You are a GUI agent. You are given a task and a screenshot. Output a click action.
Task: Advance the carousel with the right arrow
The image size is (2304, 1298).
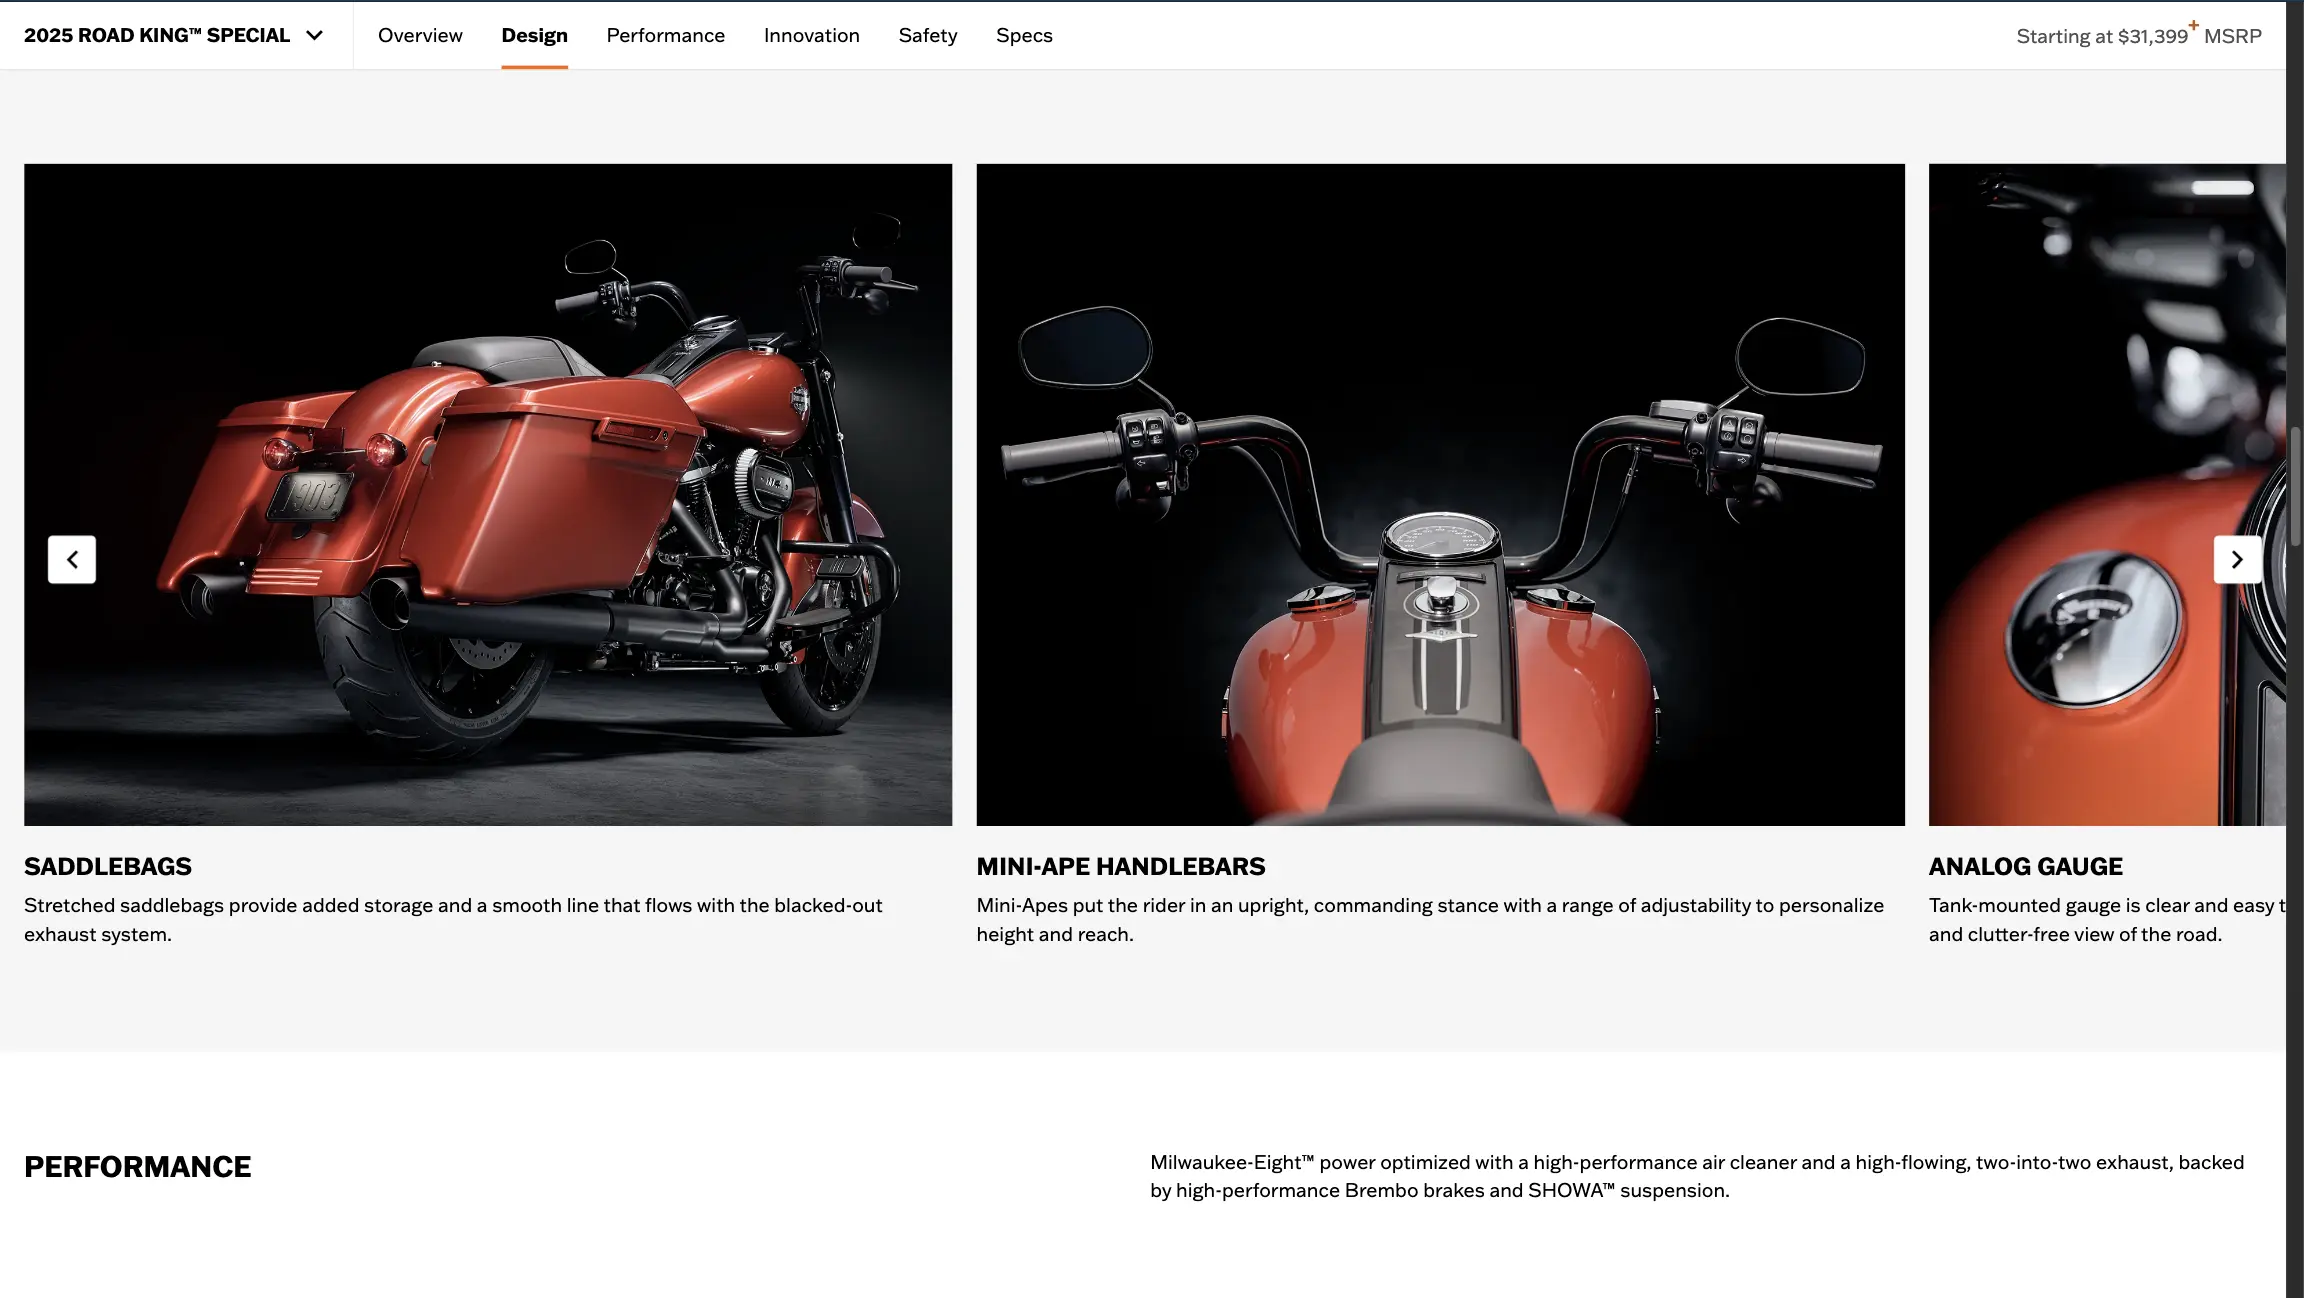(2237, 559)
